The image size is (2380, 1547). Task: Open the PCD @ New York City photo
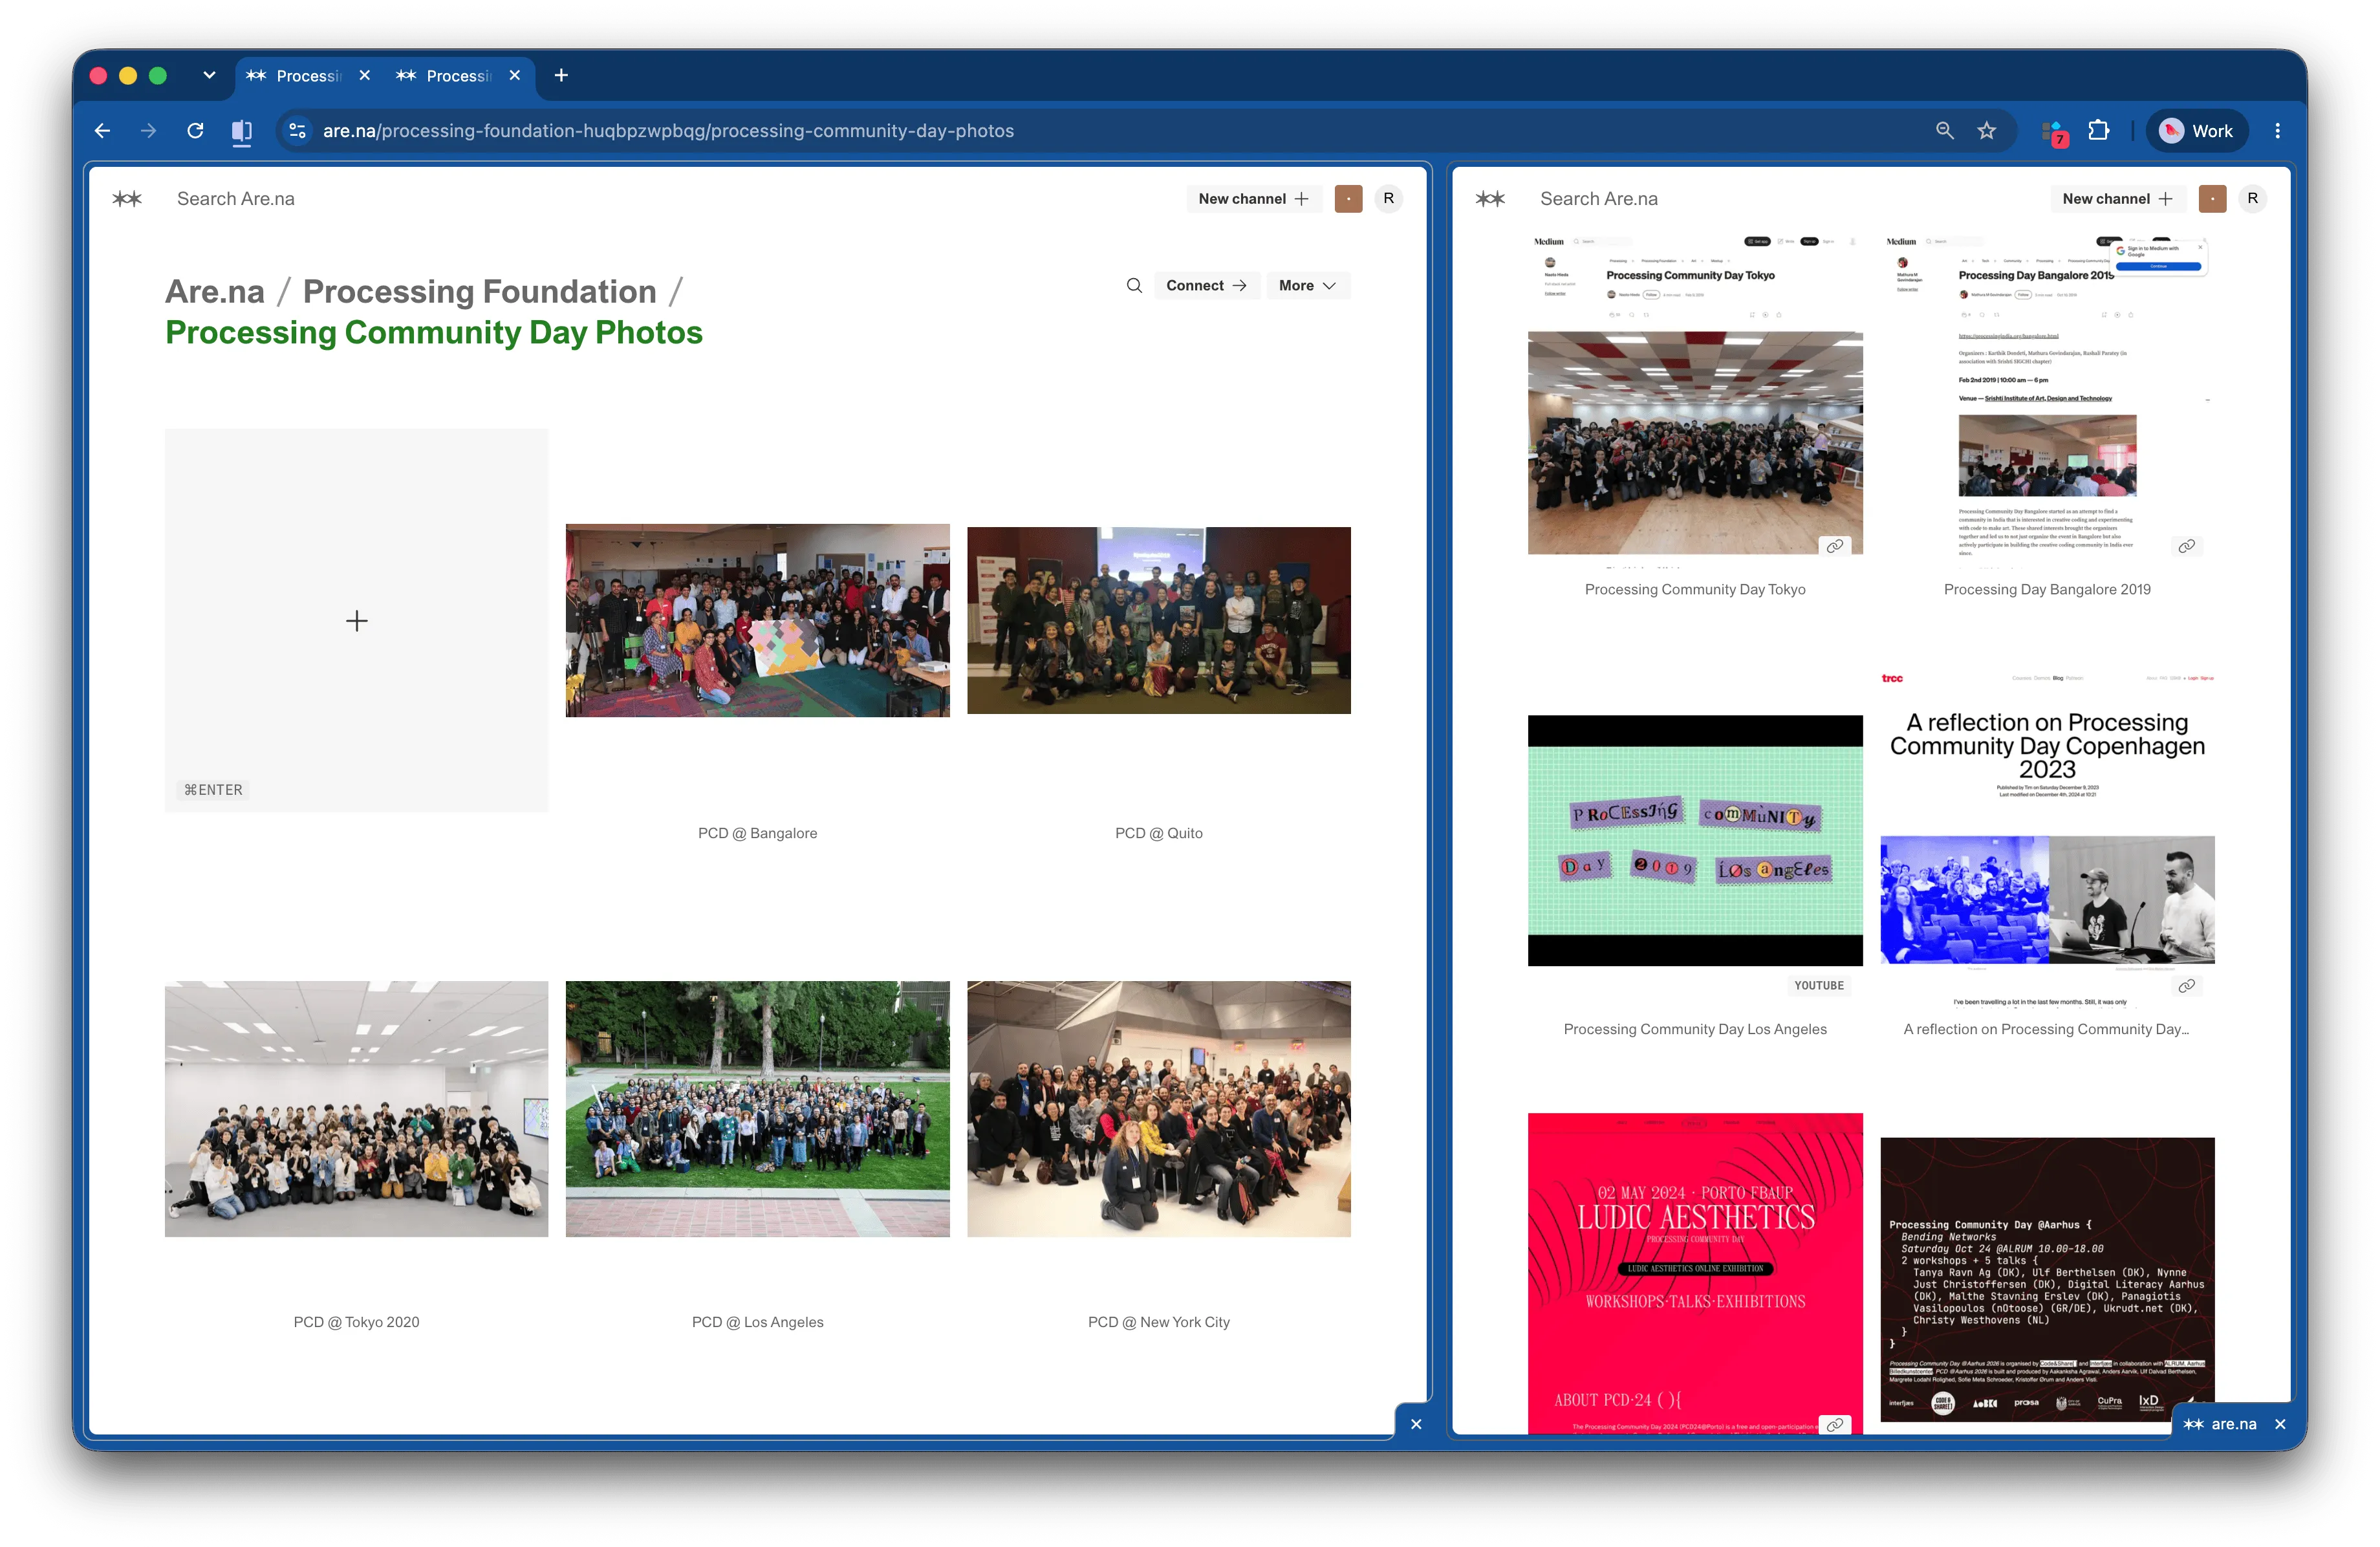(1159, 1109)
